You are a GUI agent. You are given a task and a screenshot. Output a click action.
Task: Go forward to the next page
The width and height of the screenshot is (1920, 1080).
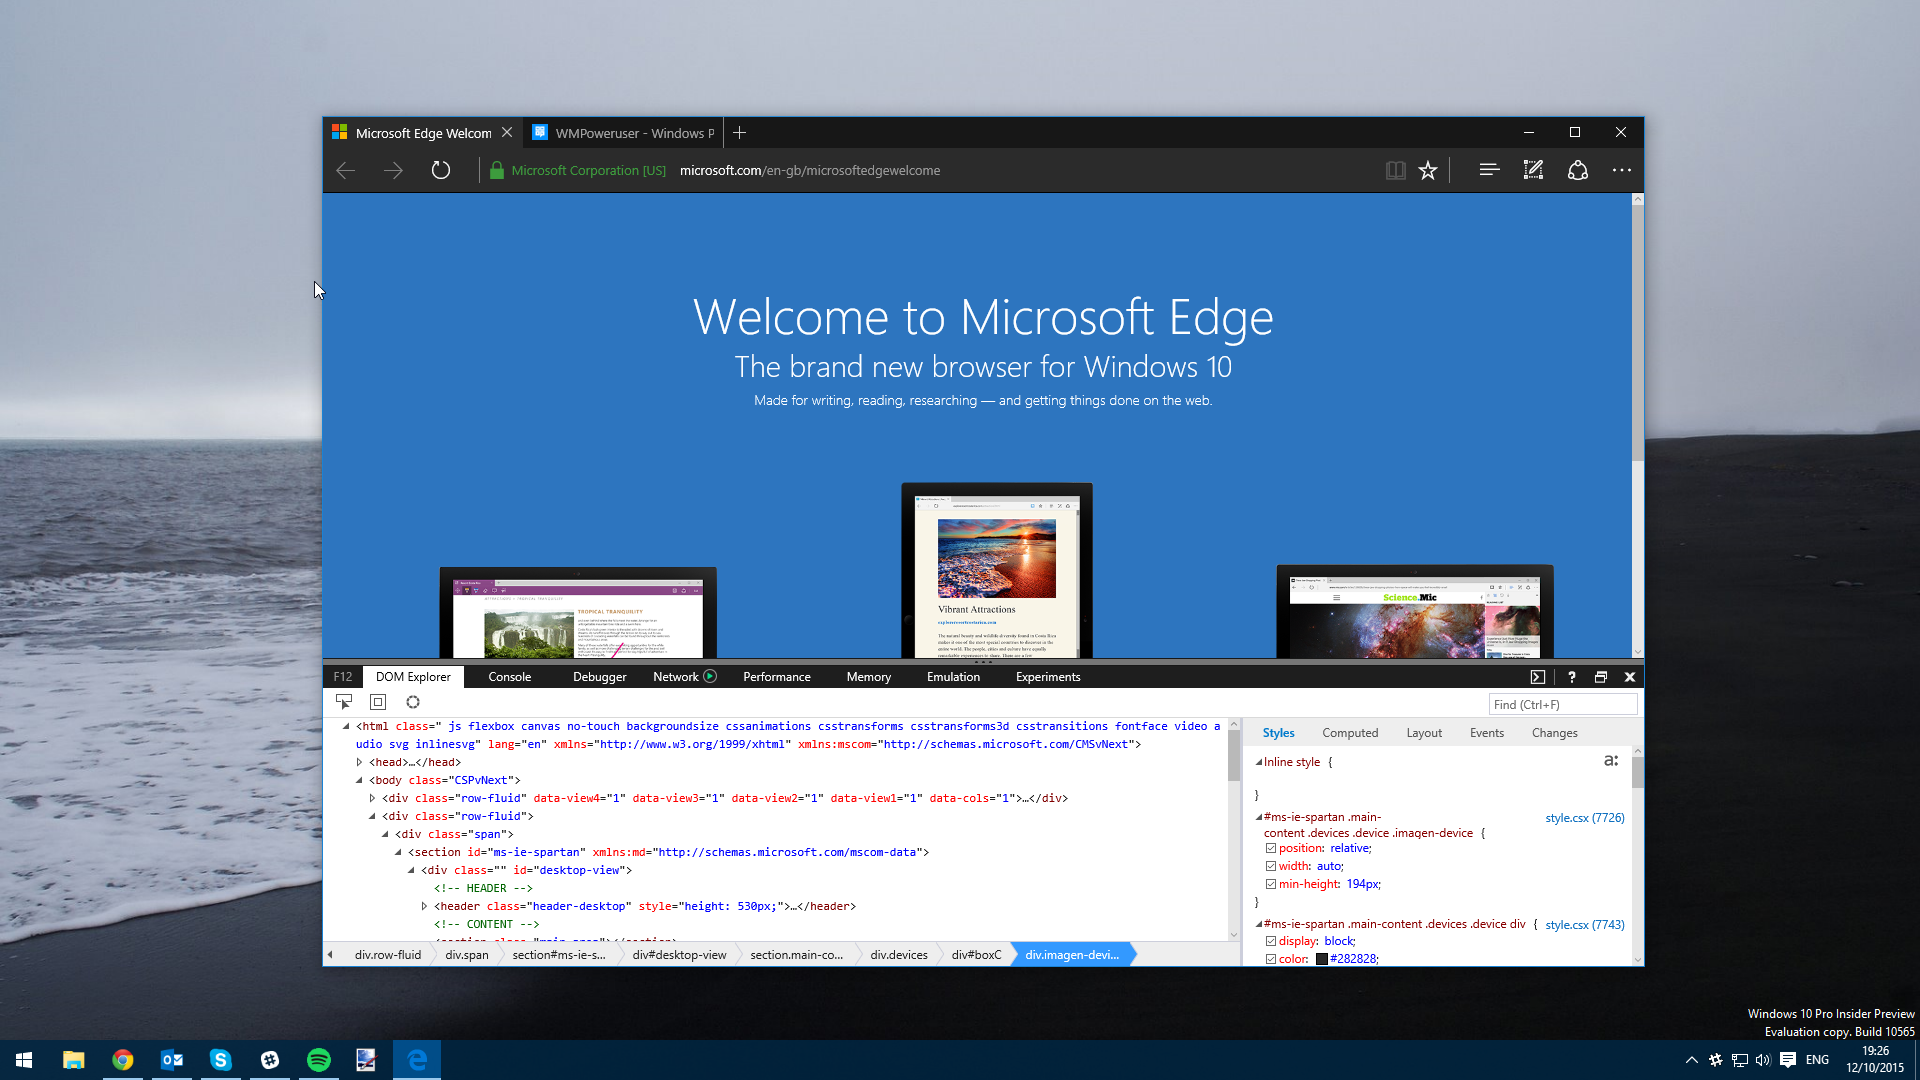[393, 171]
